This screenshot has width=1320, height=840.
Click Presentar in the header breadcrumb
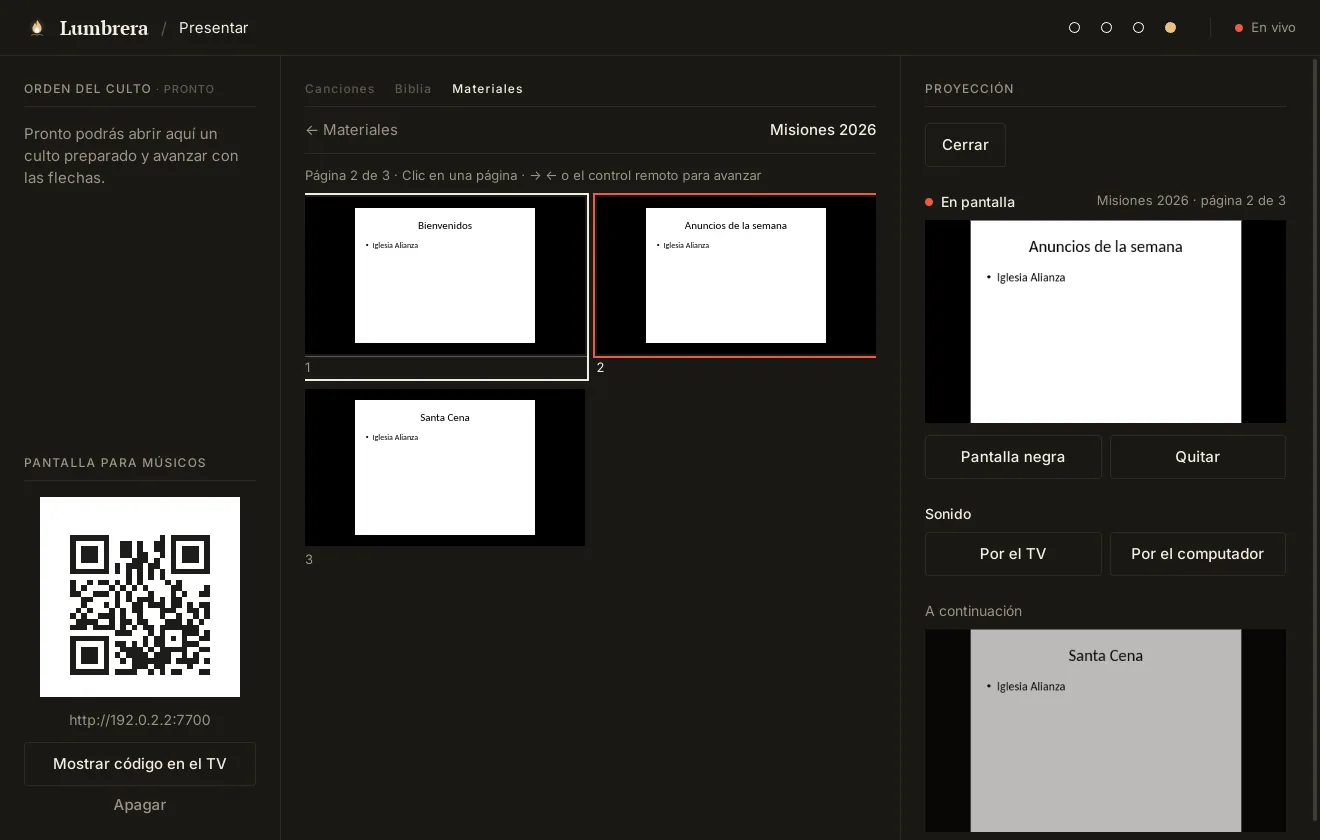tap(213, 28)
